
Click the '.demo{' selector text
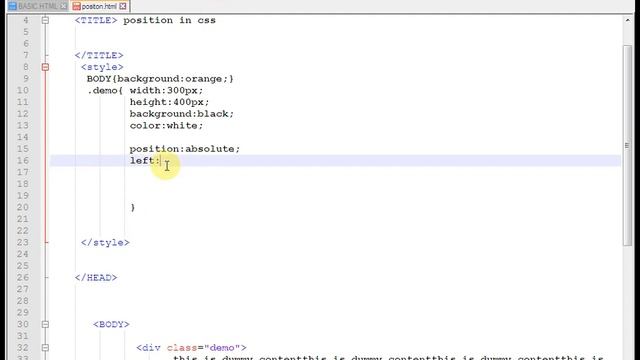tap(105, 91)
